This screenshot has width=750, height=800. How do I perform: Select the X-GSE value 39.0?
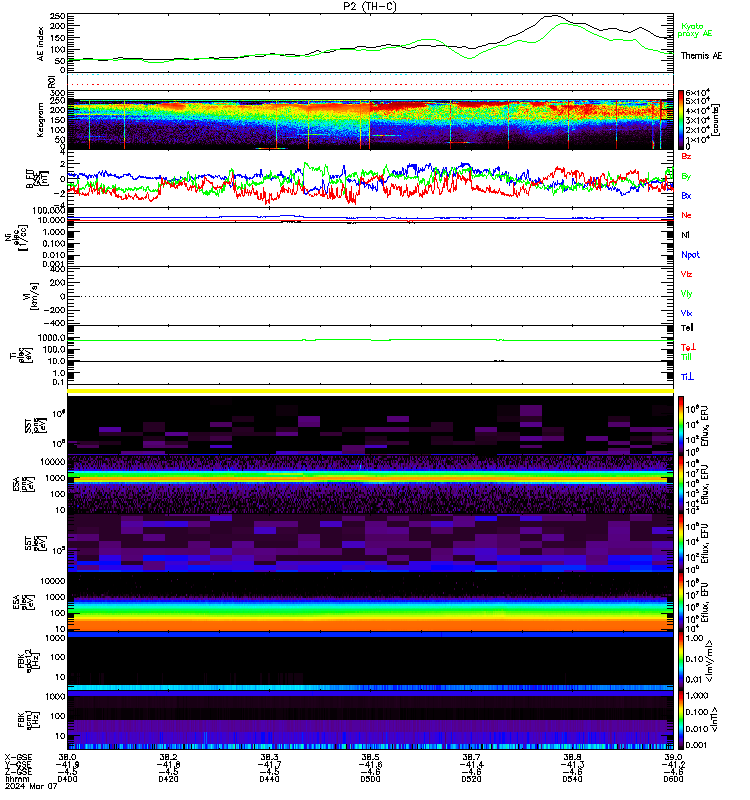[673, 758]
